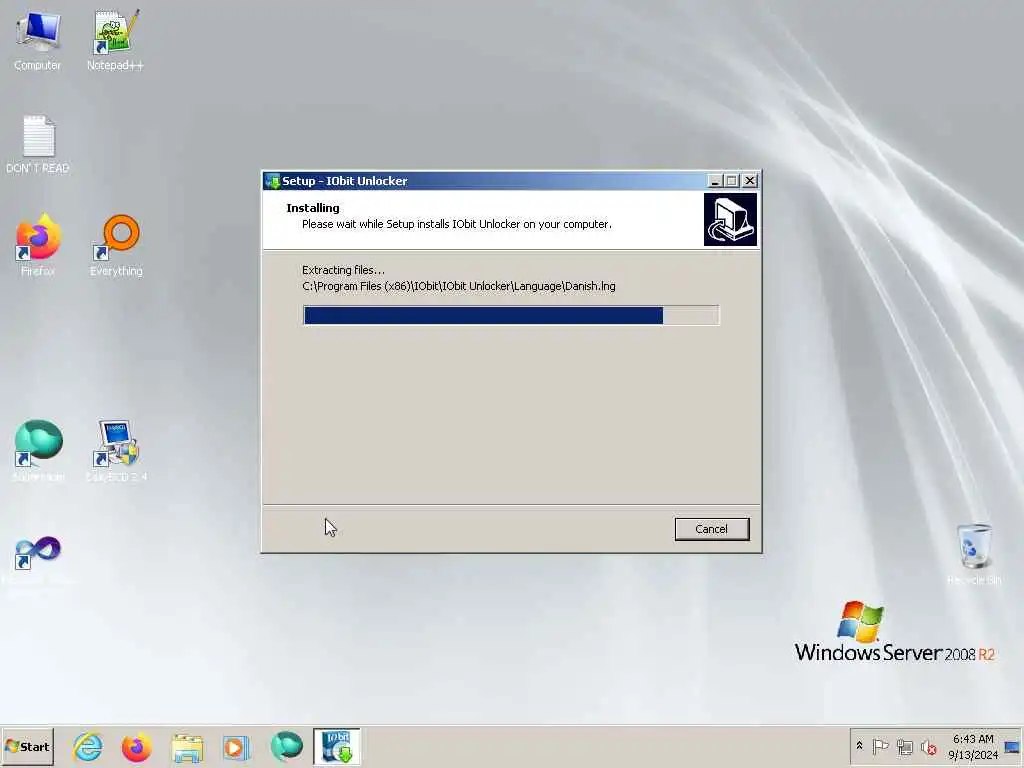This screenshot has height=768, width=1024.
Task: Click the 'Please wait while Setup installs' text
Action: click(456, 224)
